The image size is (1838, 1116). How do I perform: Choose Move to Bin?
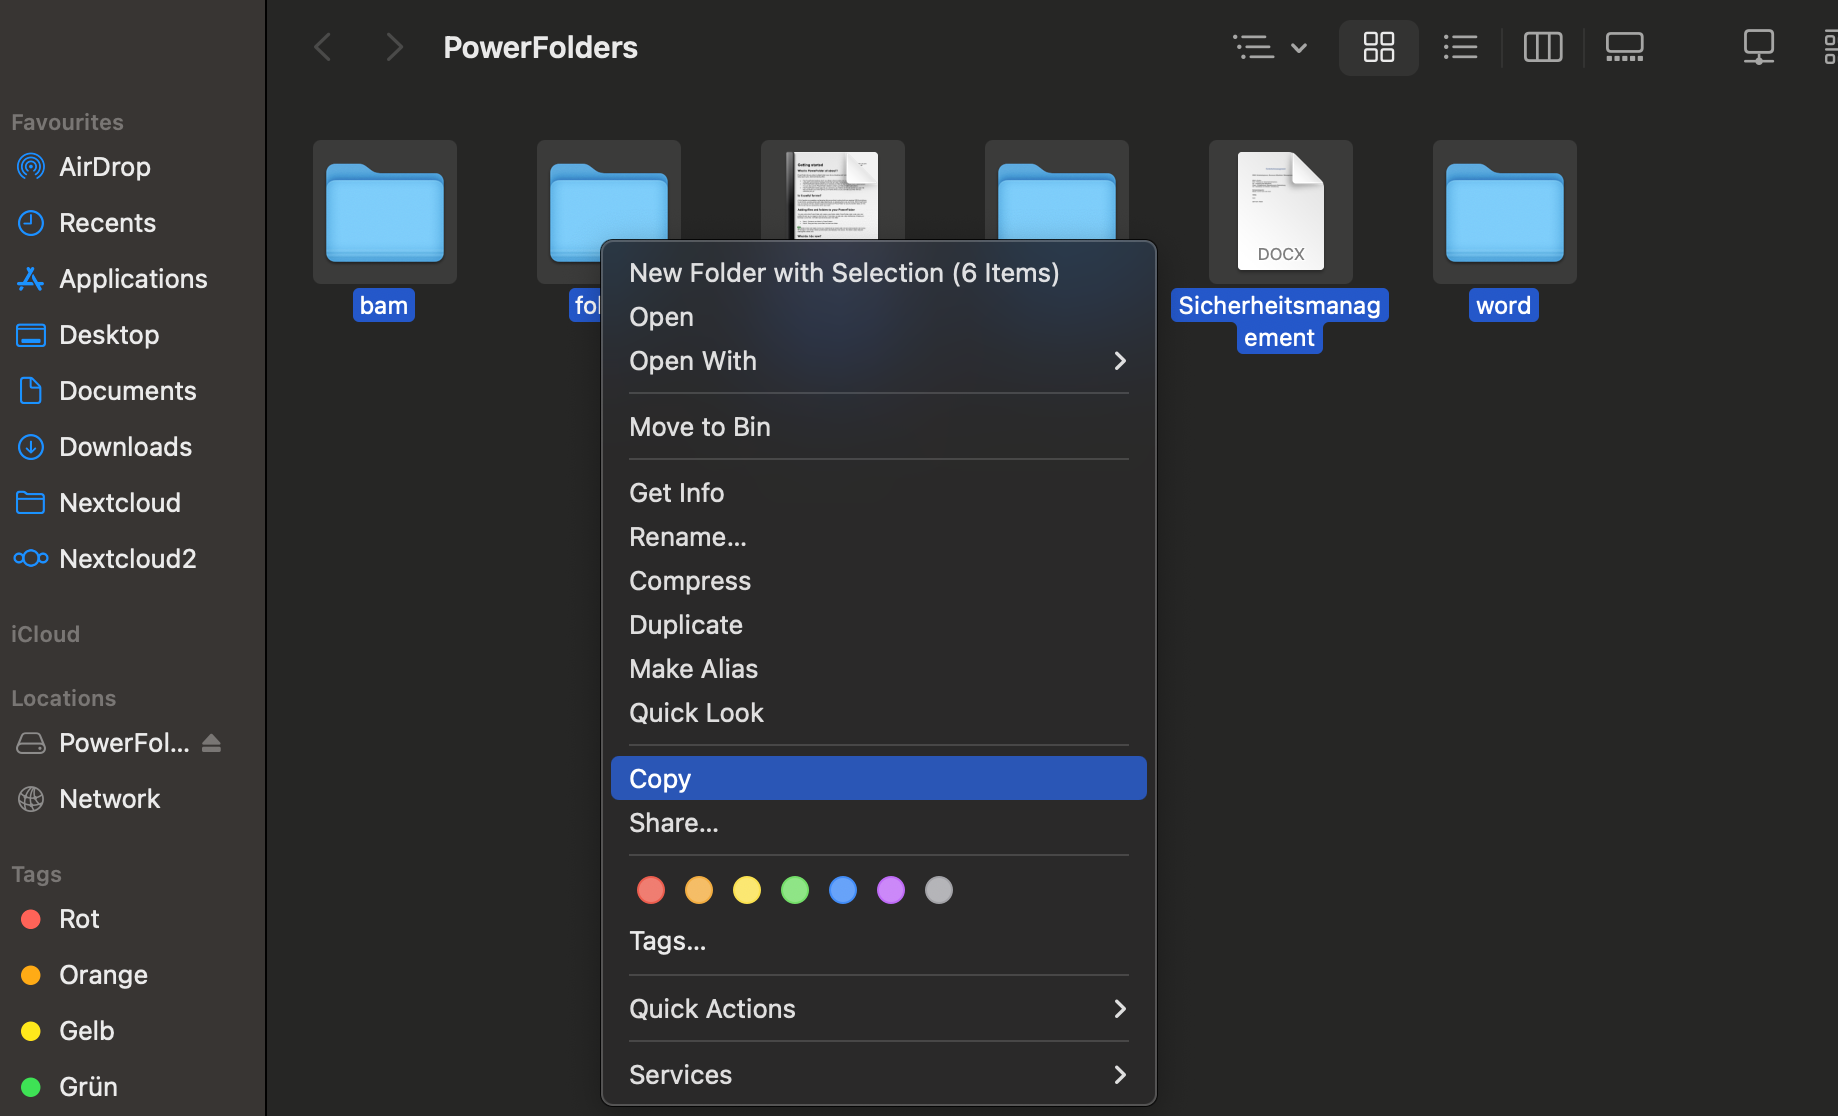click(878, 427)
